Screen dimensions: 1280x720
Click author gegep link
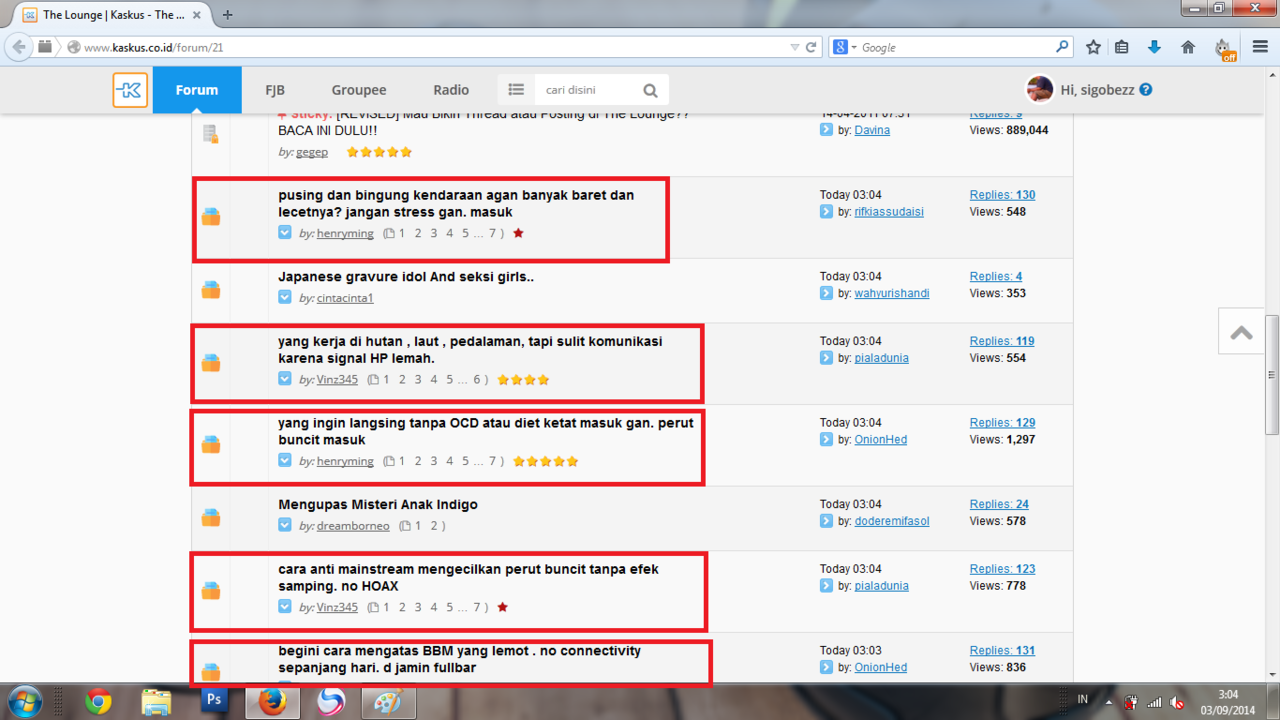(x=312, y=152)
